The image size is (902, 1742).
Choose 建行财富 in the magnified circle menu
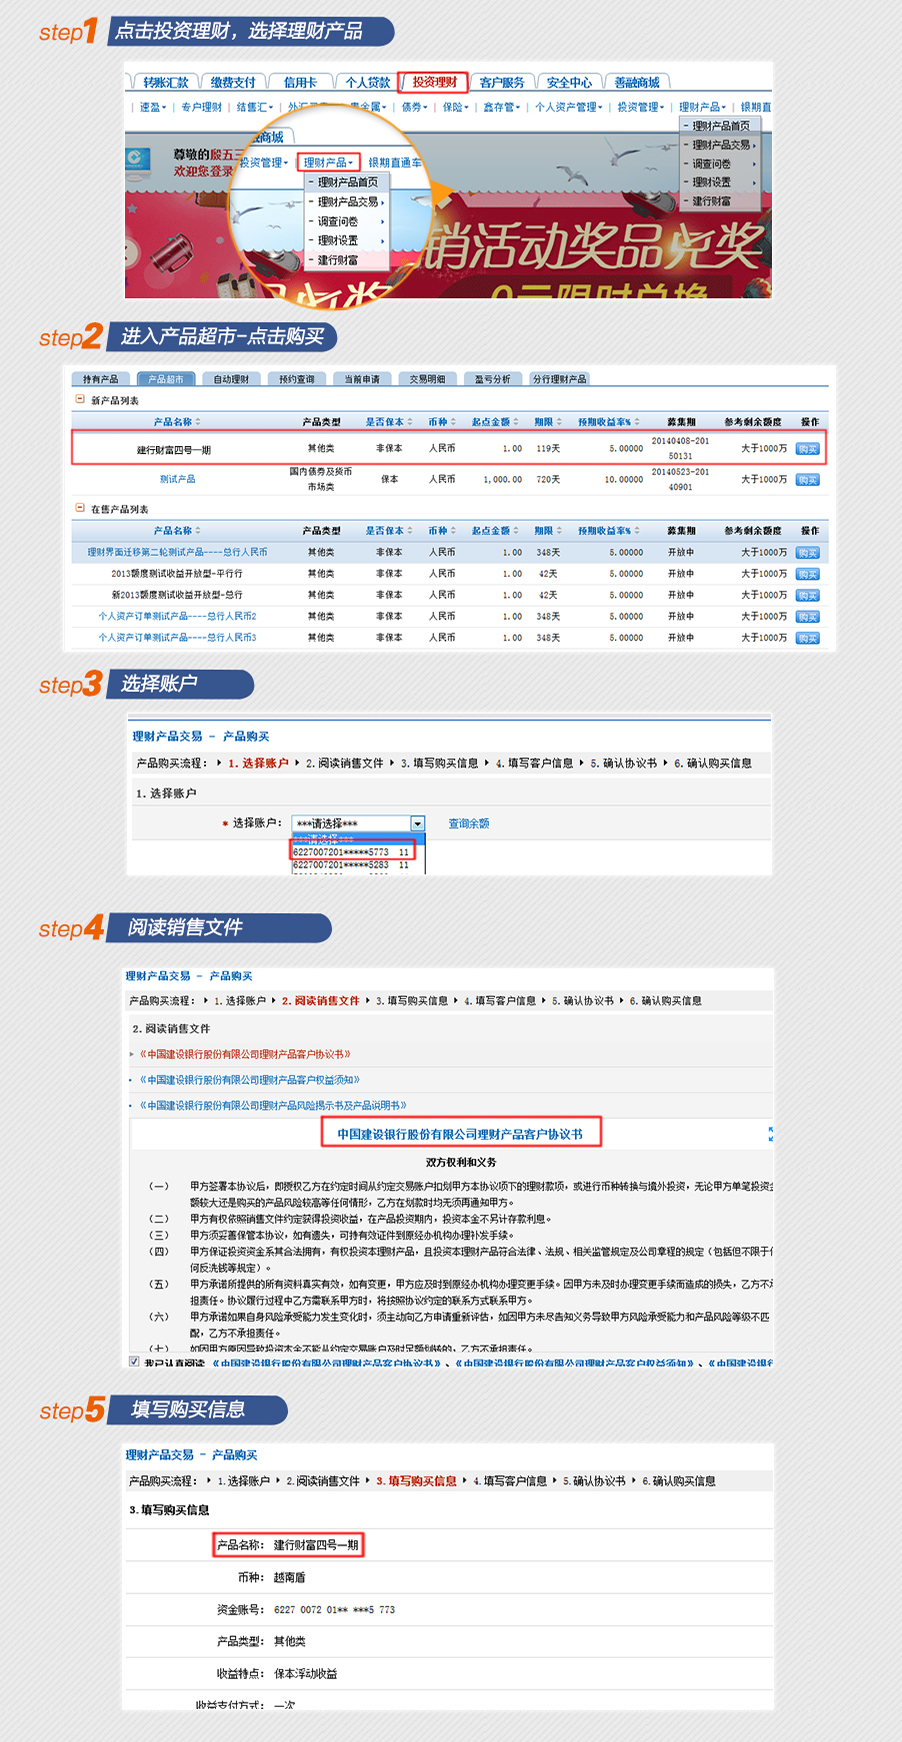coord(347,260)
